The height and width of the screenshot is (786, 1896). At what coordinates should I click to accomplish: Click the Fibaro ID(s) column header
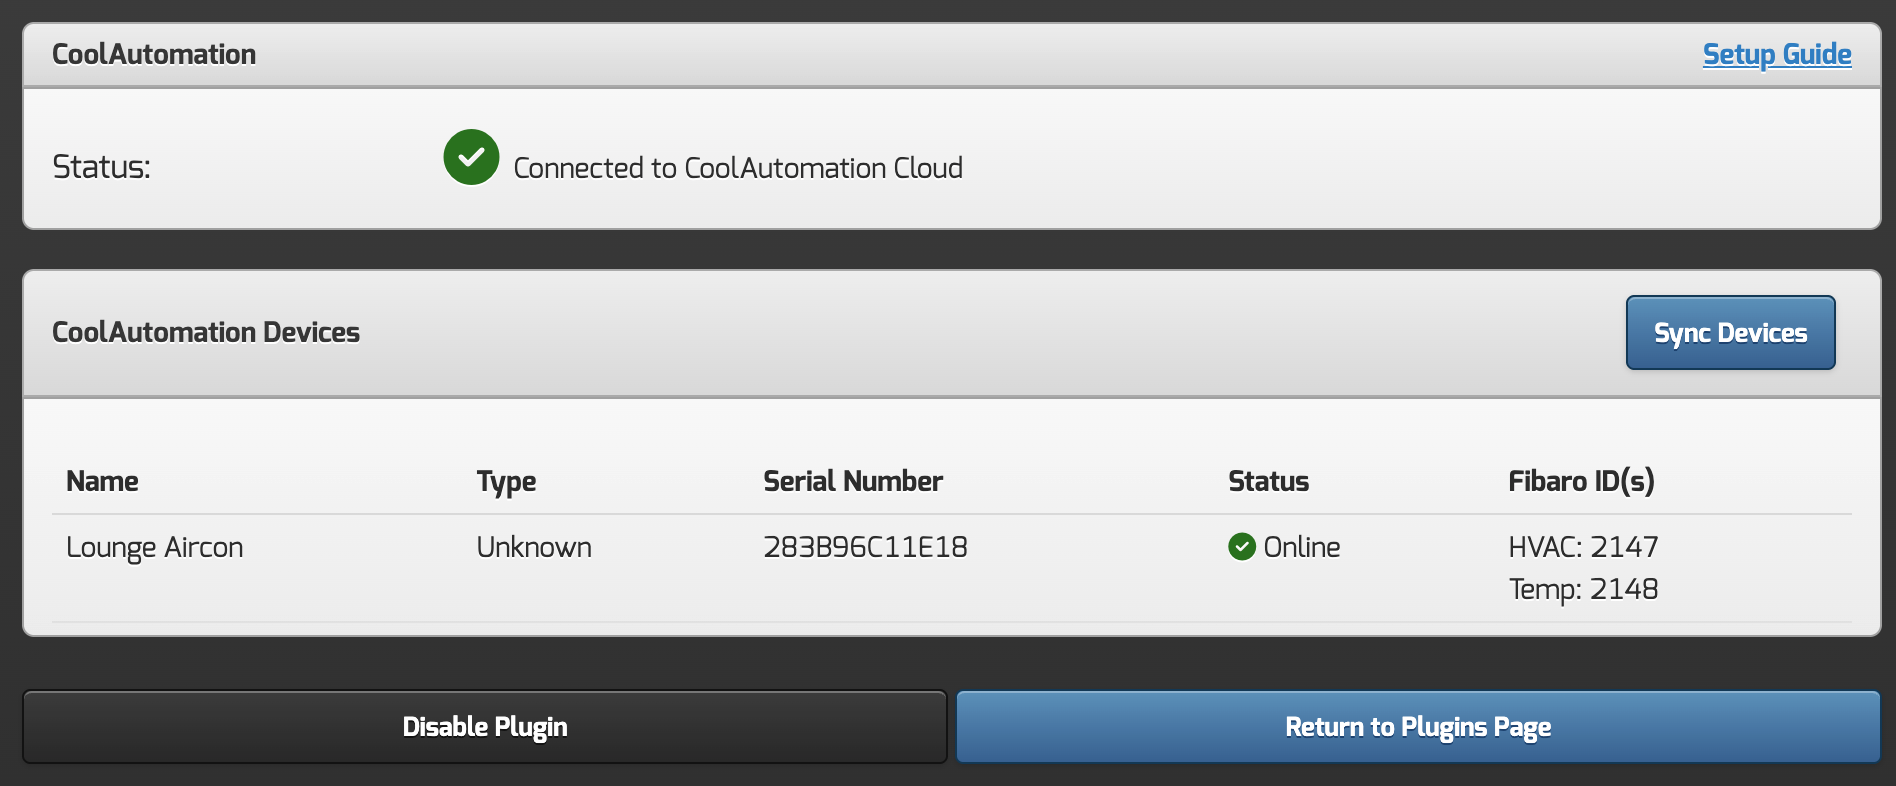(1581, 481)
